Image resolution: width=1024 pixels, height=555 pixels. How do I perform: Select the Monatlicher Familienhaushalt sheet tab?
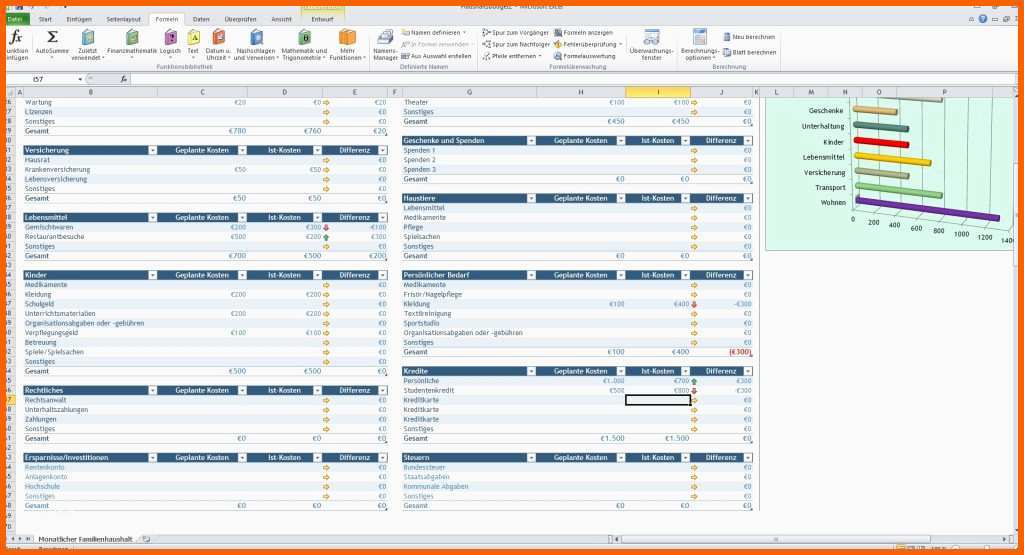pyautogui.click(x=85, y=539)
